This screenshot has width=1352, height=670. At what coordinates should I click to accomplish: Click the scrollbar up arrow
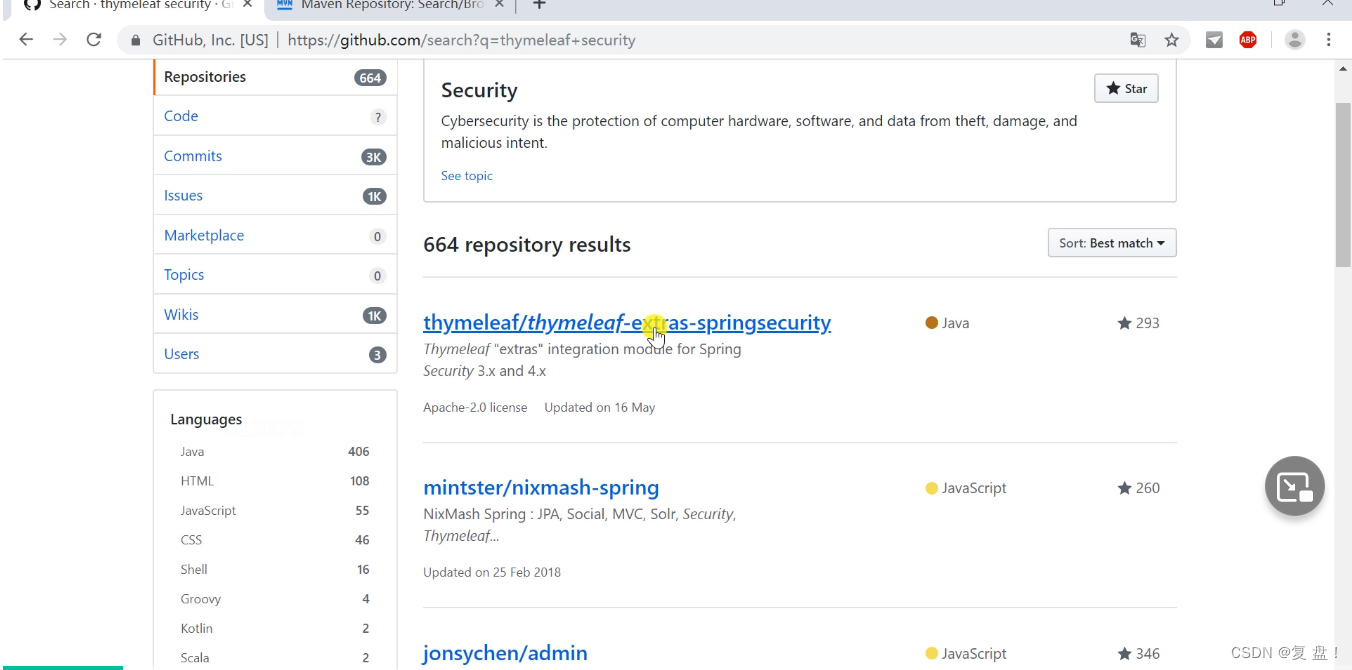(1343, 69)
